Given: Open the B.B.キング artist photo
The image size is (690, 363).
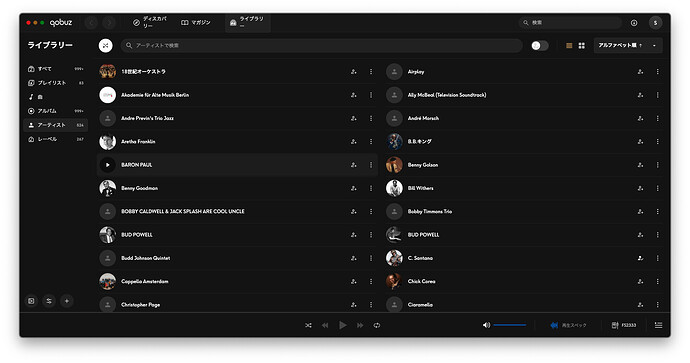Looking at the screenshot, I should coord(394,142).
